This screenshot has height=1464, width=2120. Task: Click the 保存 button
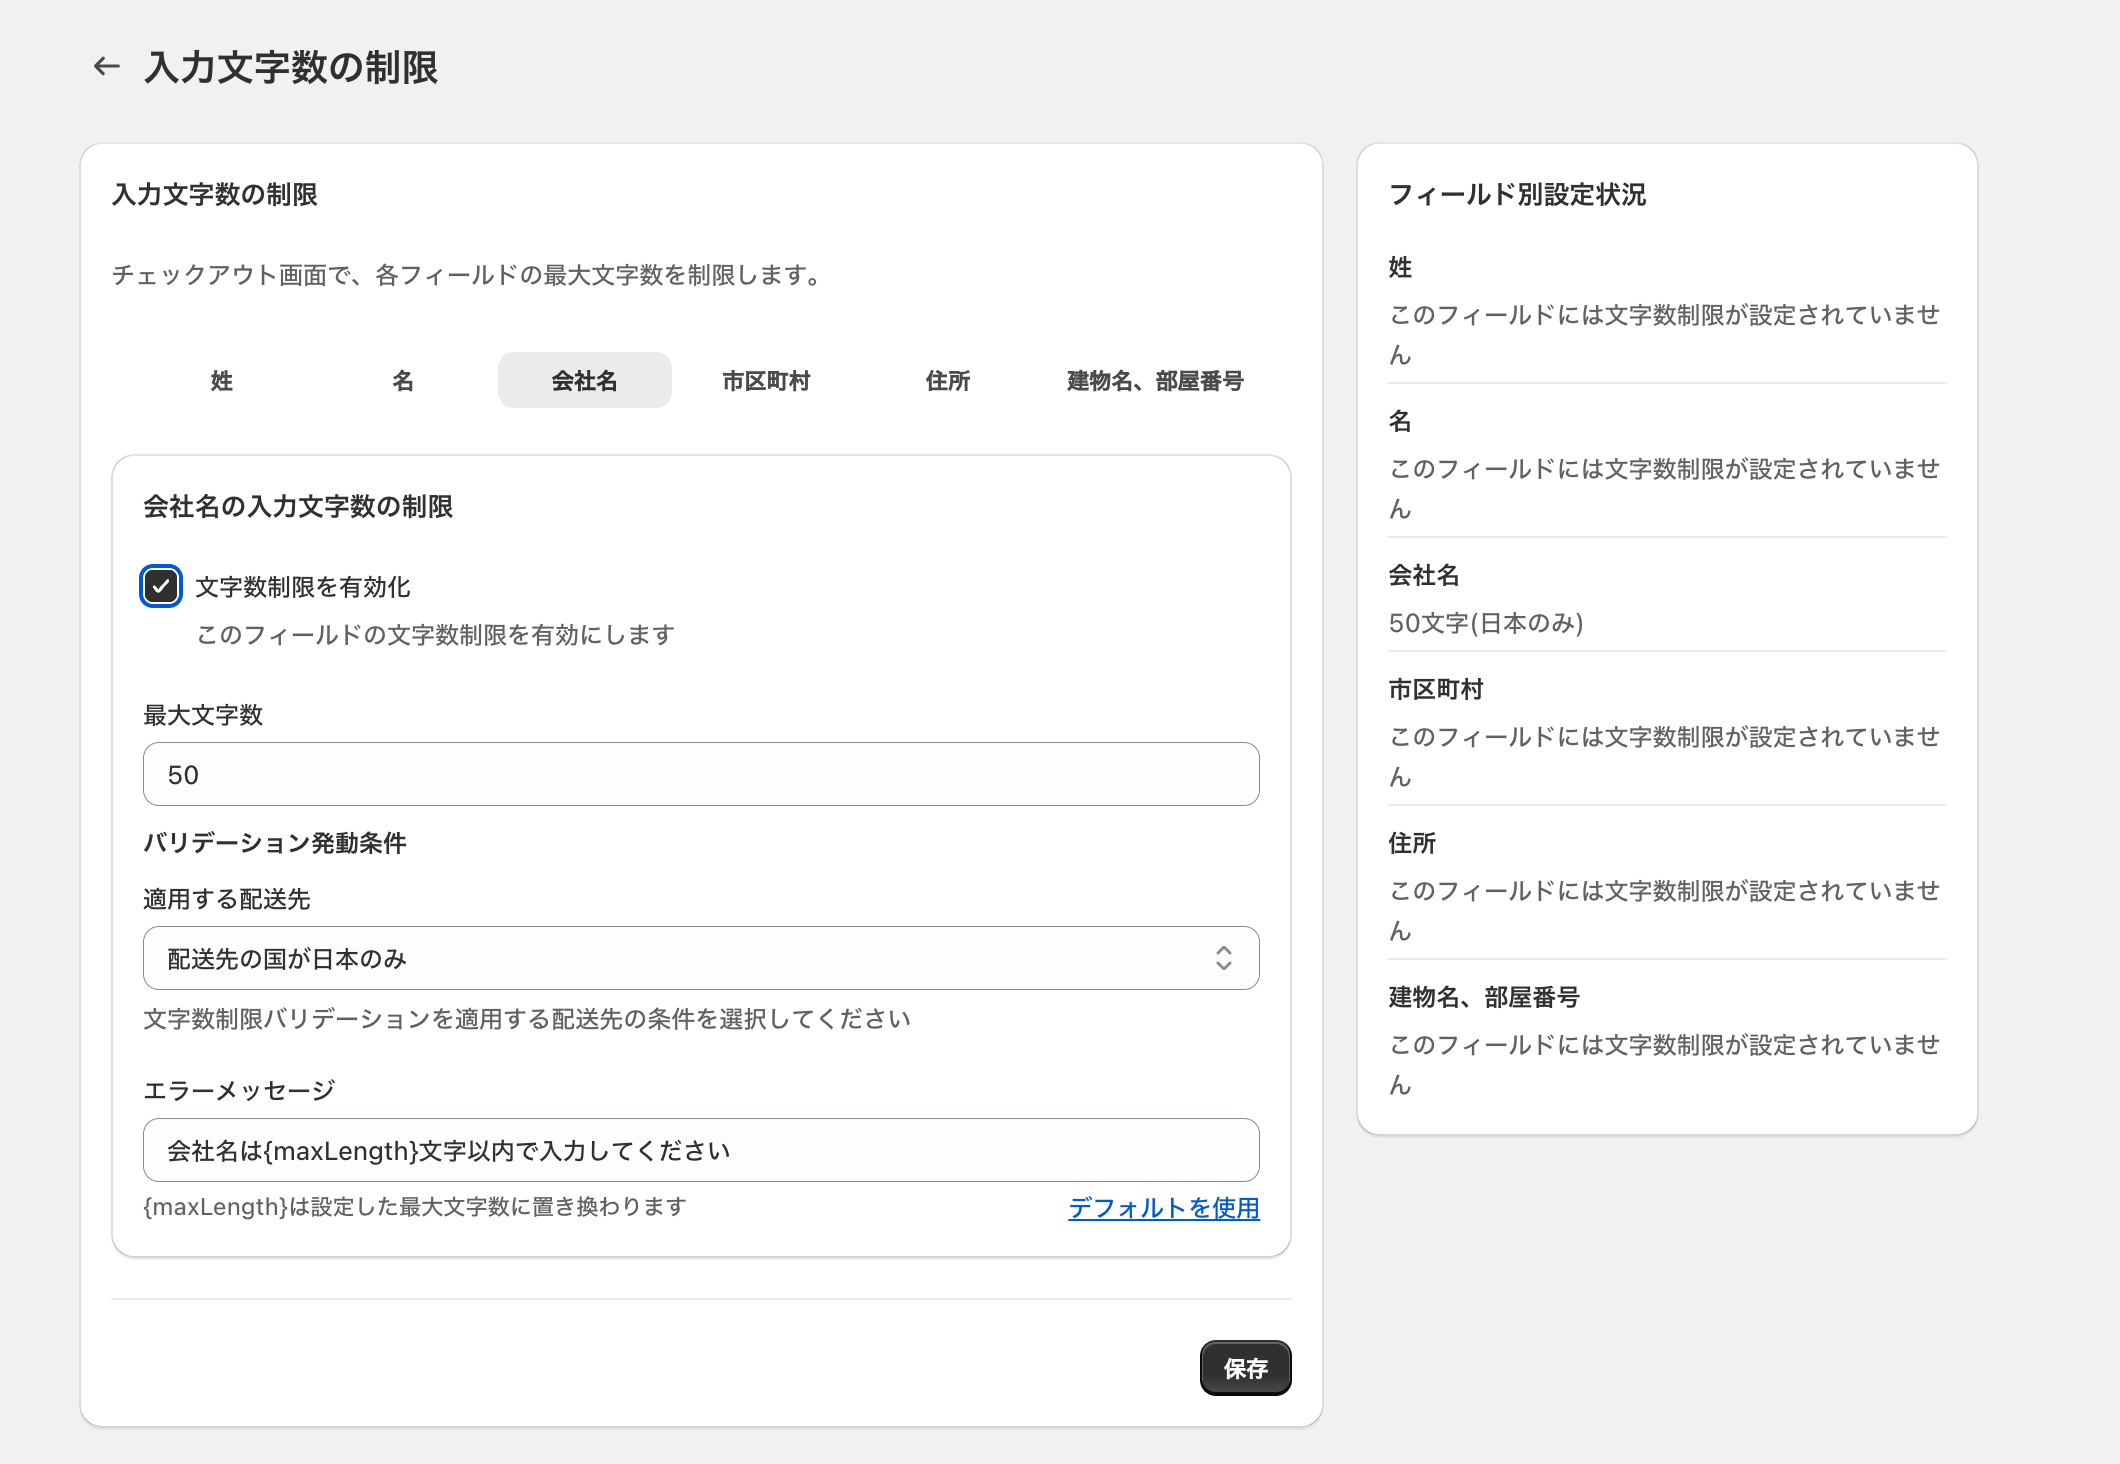[1245, 1368]
